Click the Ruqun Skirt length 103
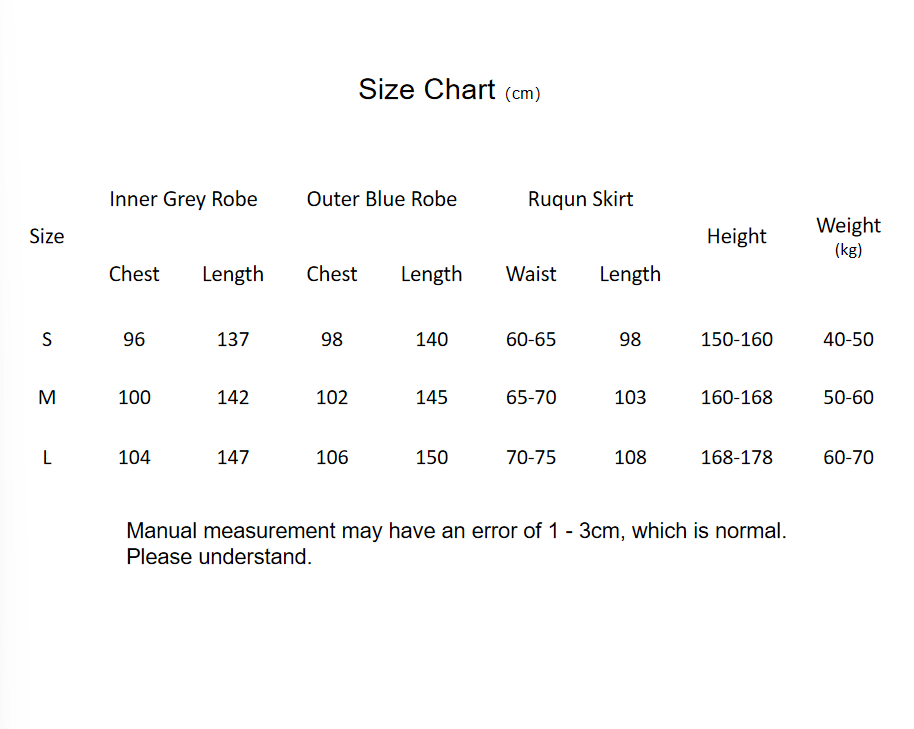 pos(630,397)
